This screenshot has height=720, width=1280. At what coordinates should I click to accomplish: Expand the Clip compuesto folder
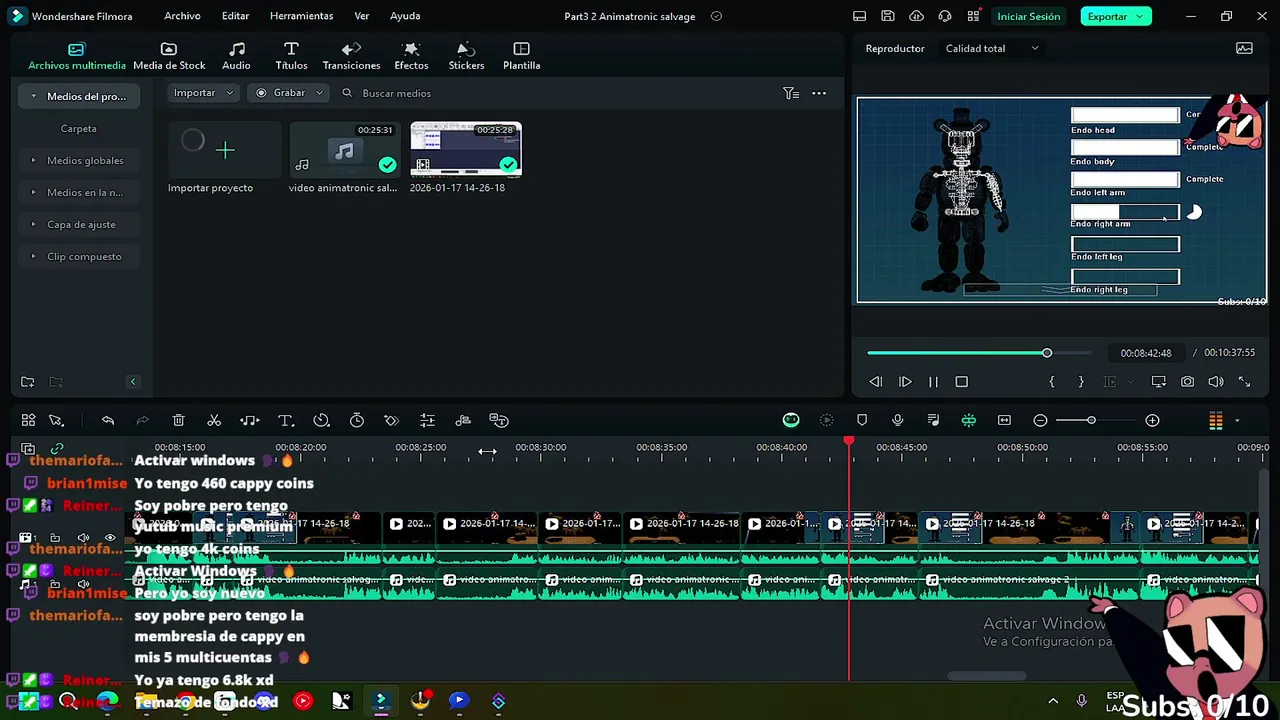coord(33,256)
